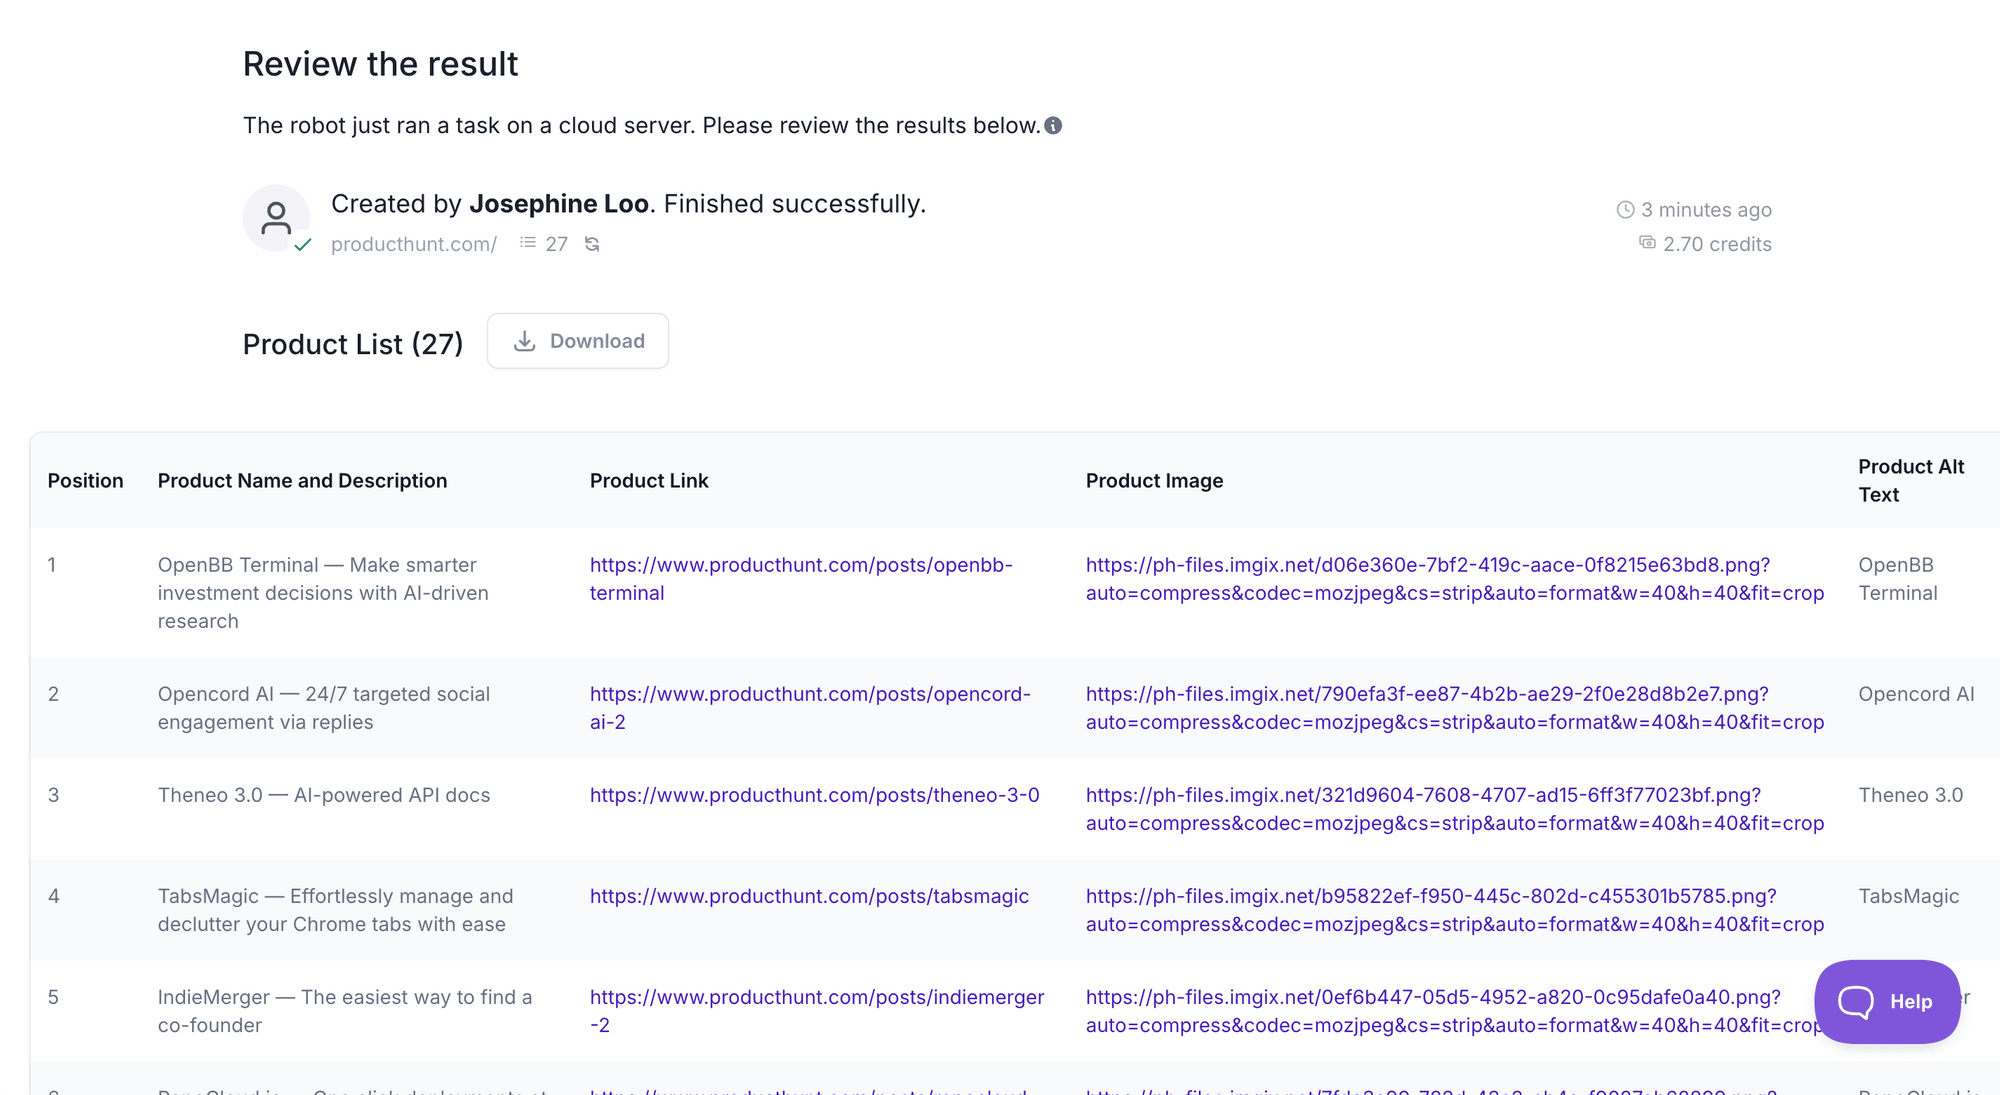2000x1095 pixels.
Task: Click the TabsMagic alt text cell
Action: click(x=1909, y=896)
